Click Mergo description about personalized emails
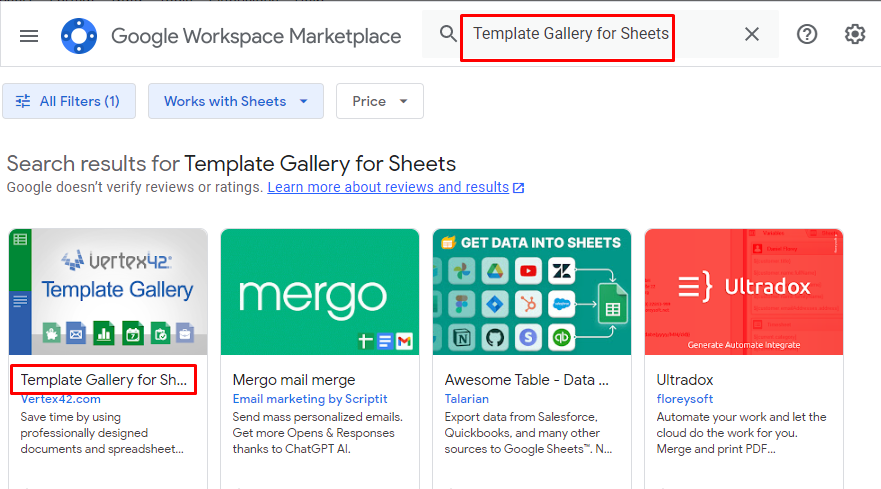Screen dimensions: 881x489 [318, 433]
